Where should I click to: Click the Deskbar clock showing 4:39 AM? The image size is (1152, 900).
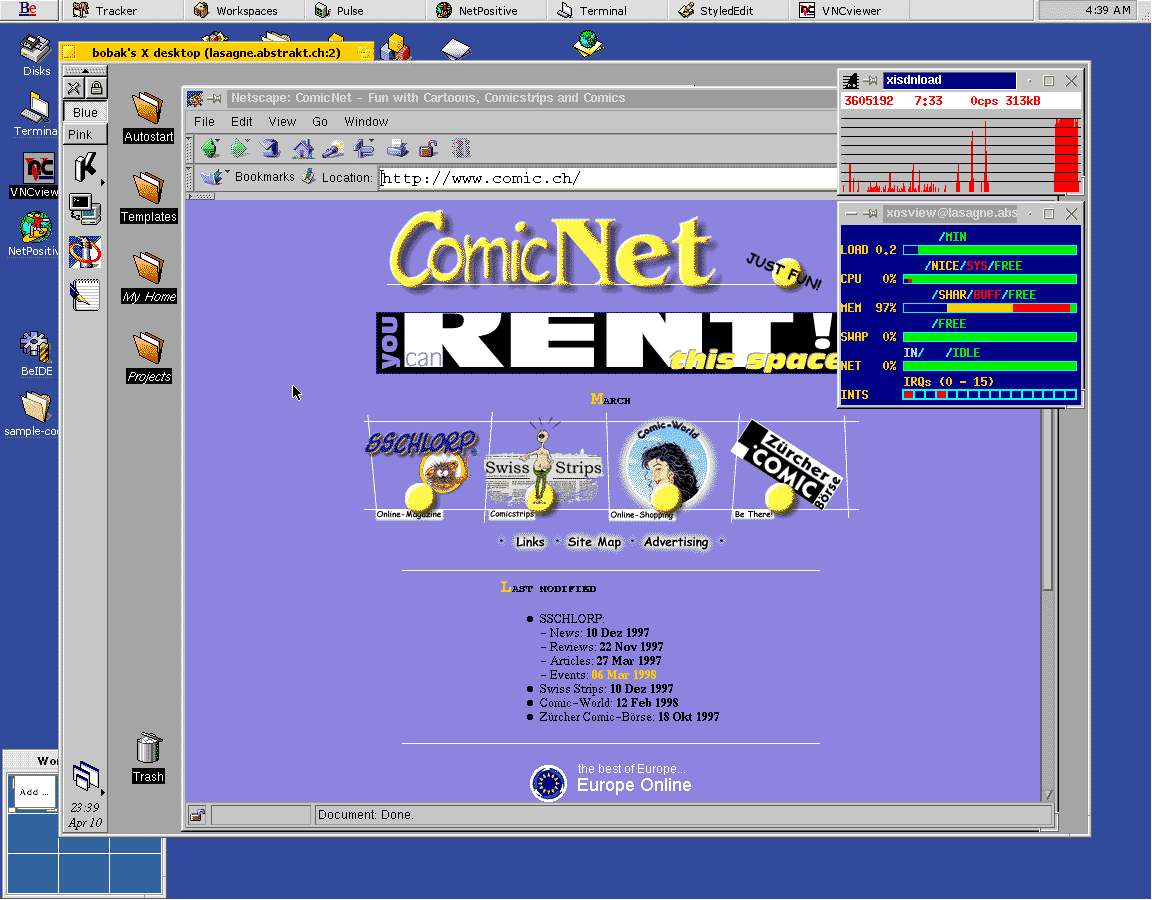(1108, 10)
